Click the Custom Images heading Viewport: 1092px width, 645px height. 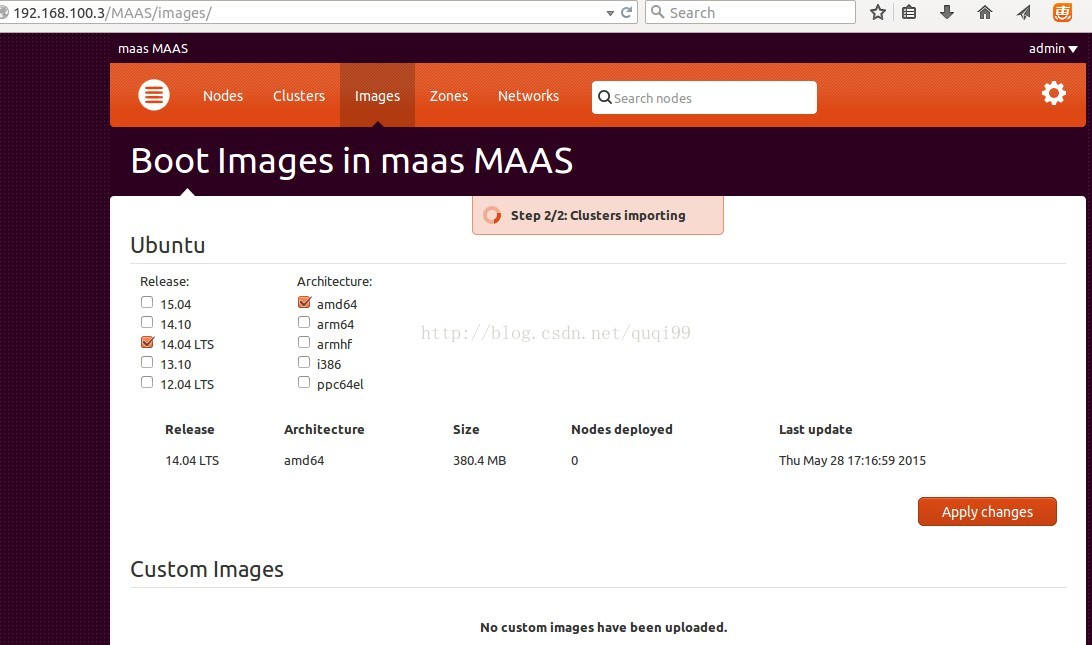pyautogui.click(x=207, y=569)
